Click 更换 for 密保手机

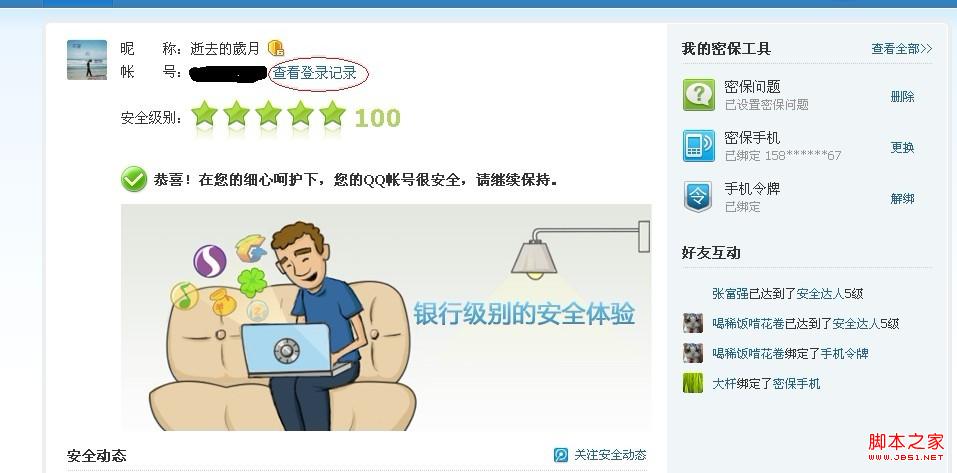[902, 147]
